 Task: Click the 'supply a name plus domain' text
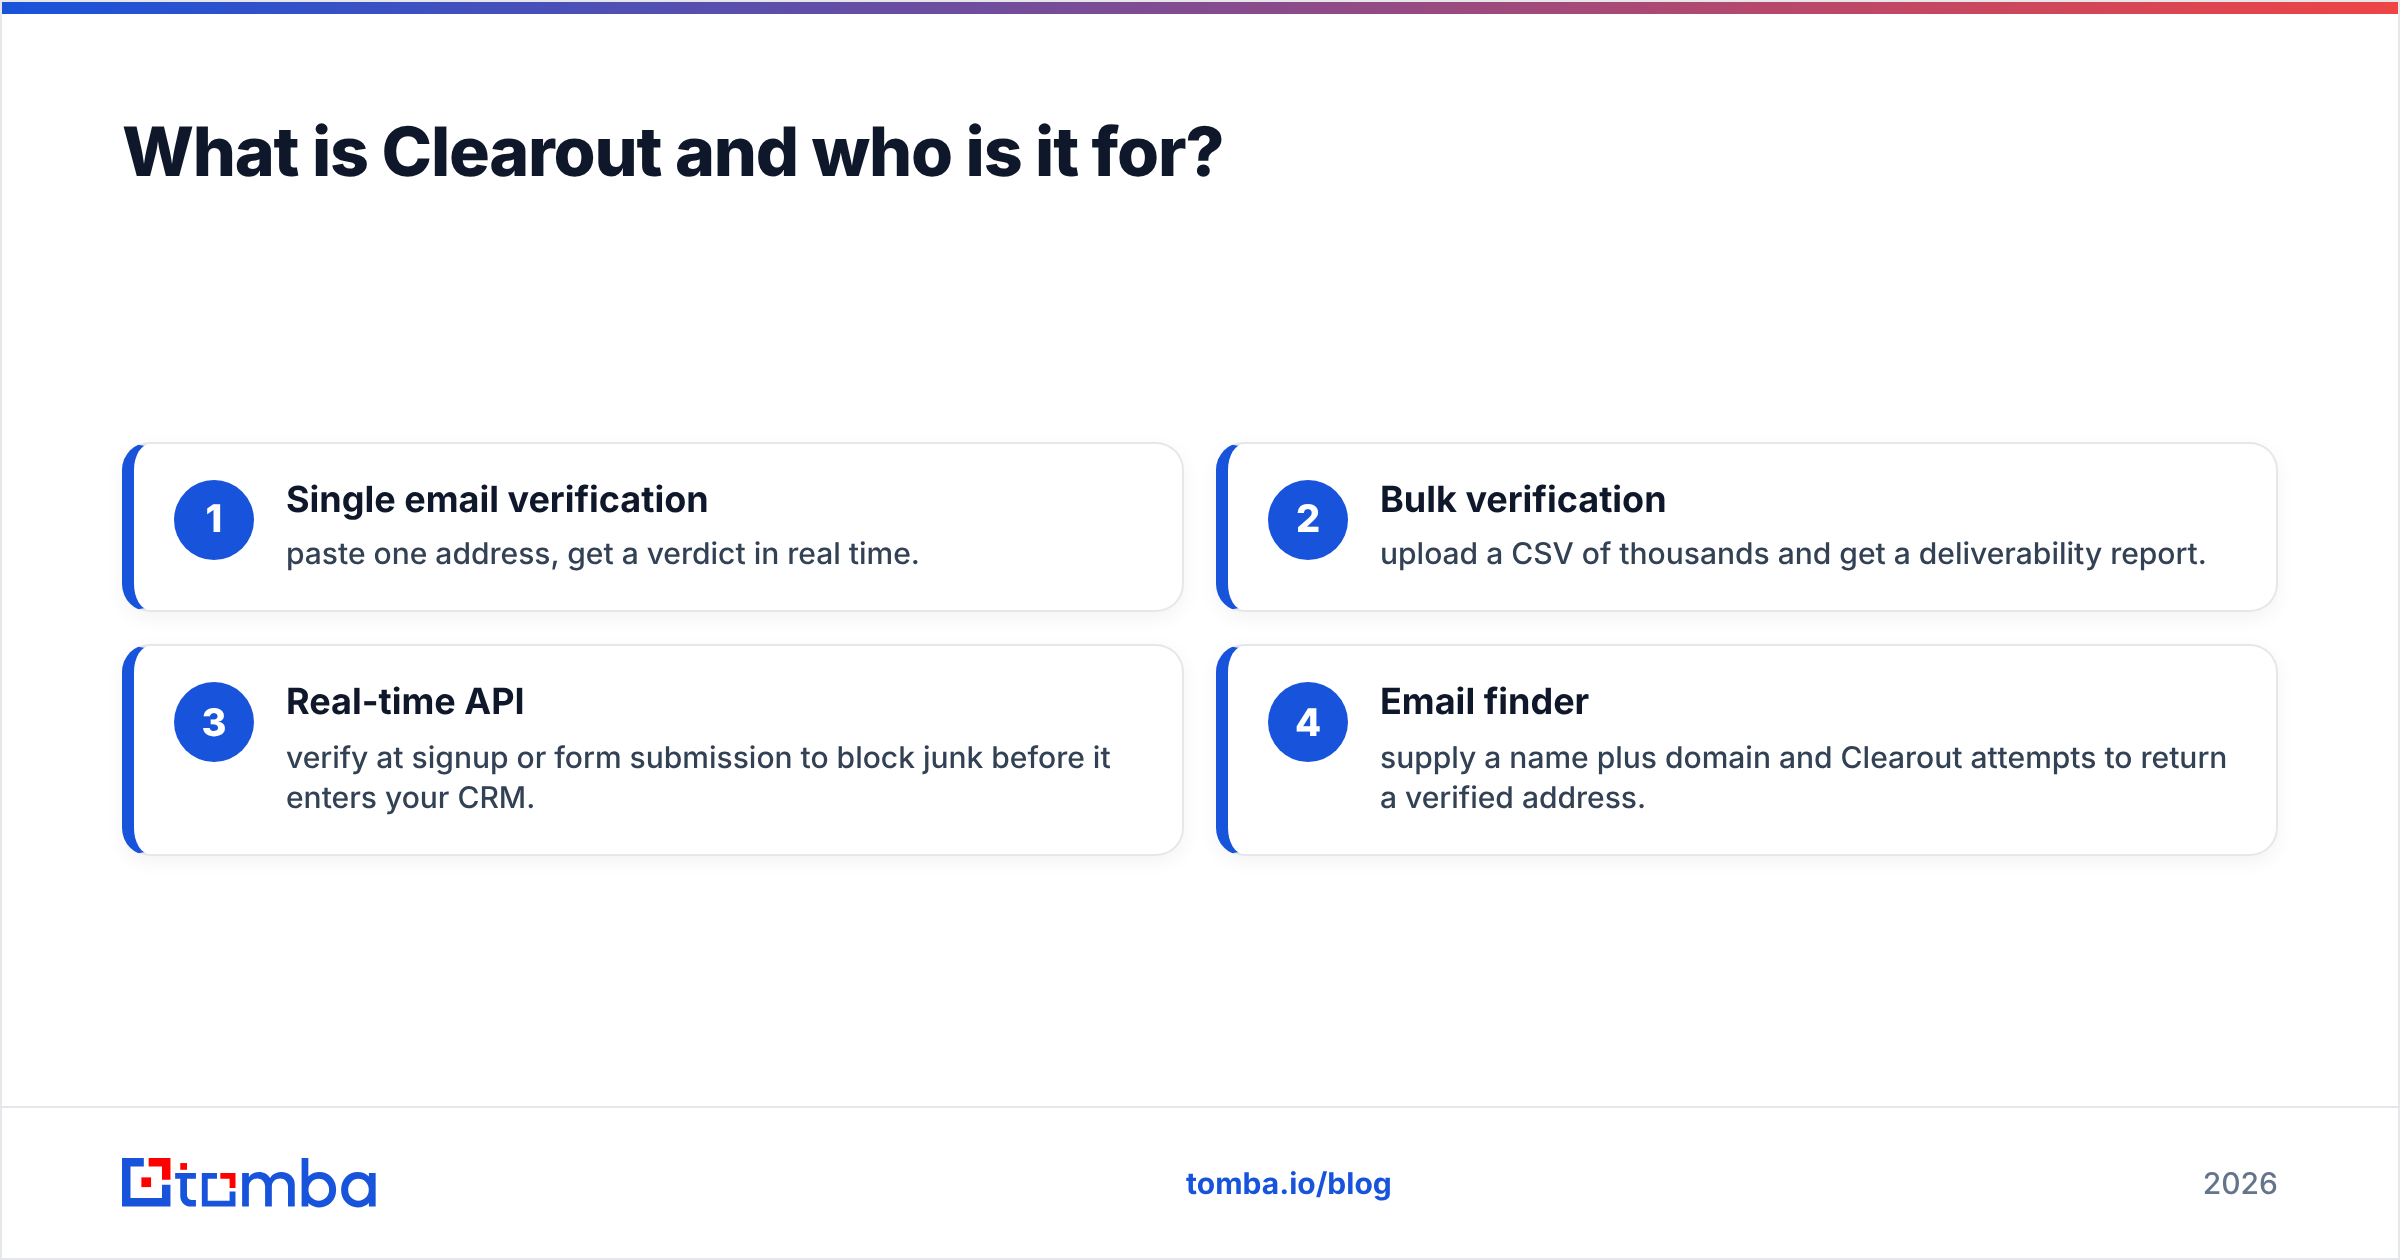[x=1803, y=778]
